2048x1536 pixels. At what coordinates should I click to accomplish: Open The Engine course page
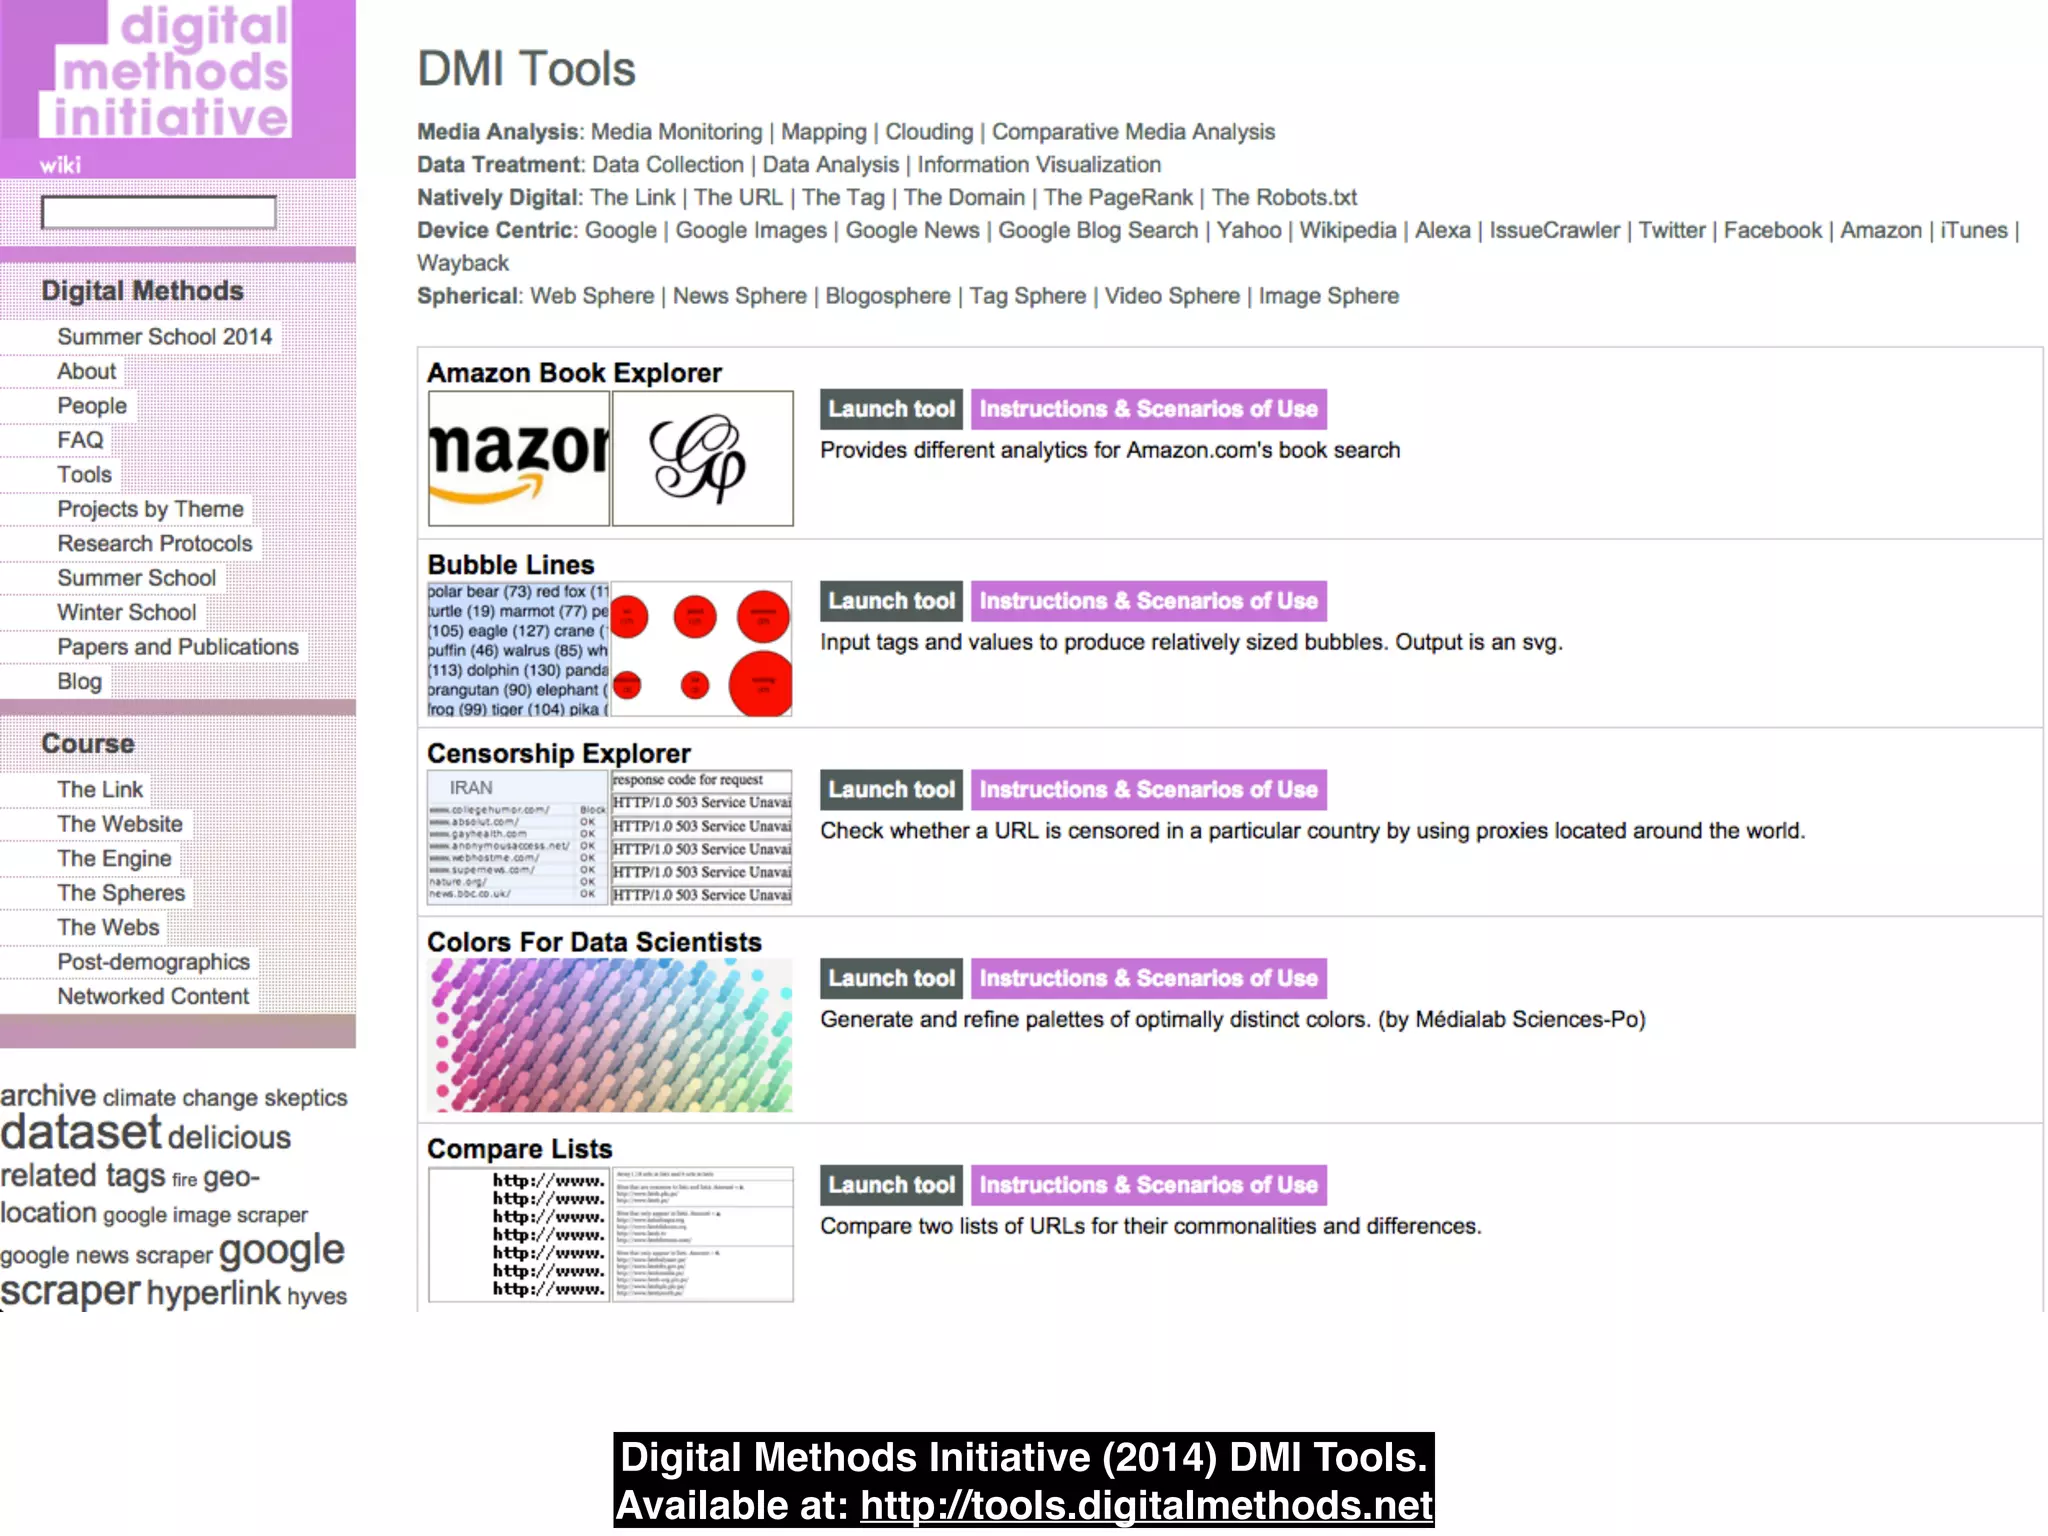click(114, 859)
